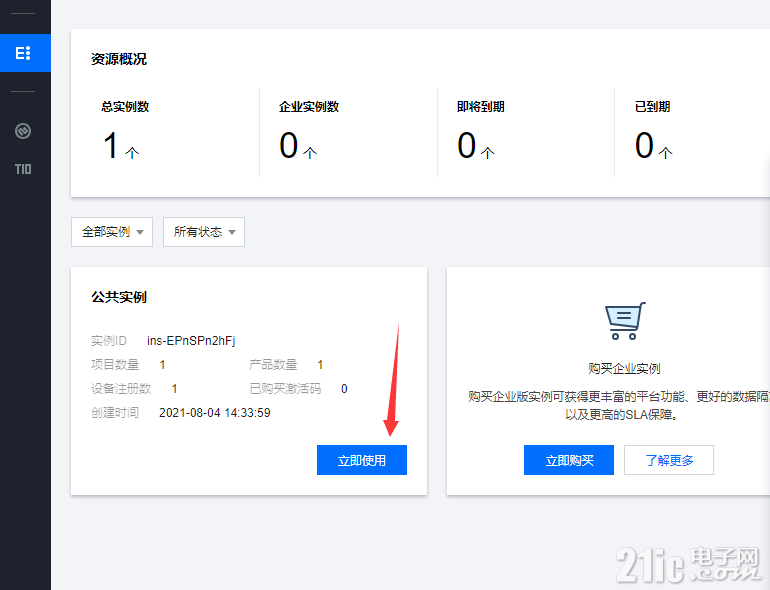The width and height of the screenshot is (770, 590).
Task: Click the 立即使用 button
Action: [x=362, y=460]
